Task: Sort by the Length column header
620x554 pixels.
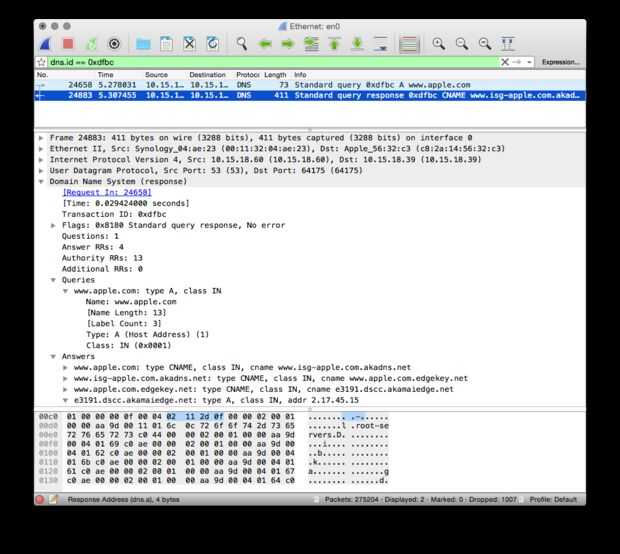Action: coord(275,75)
